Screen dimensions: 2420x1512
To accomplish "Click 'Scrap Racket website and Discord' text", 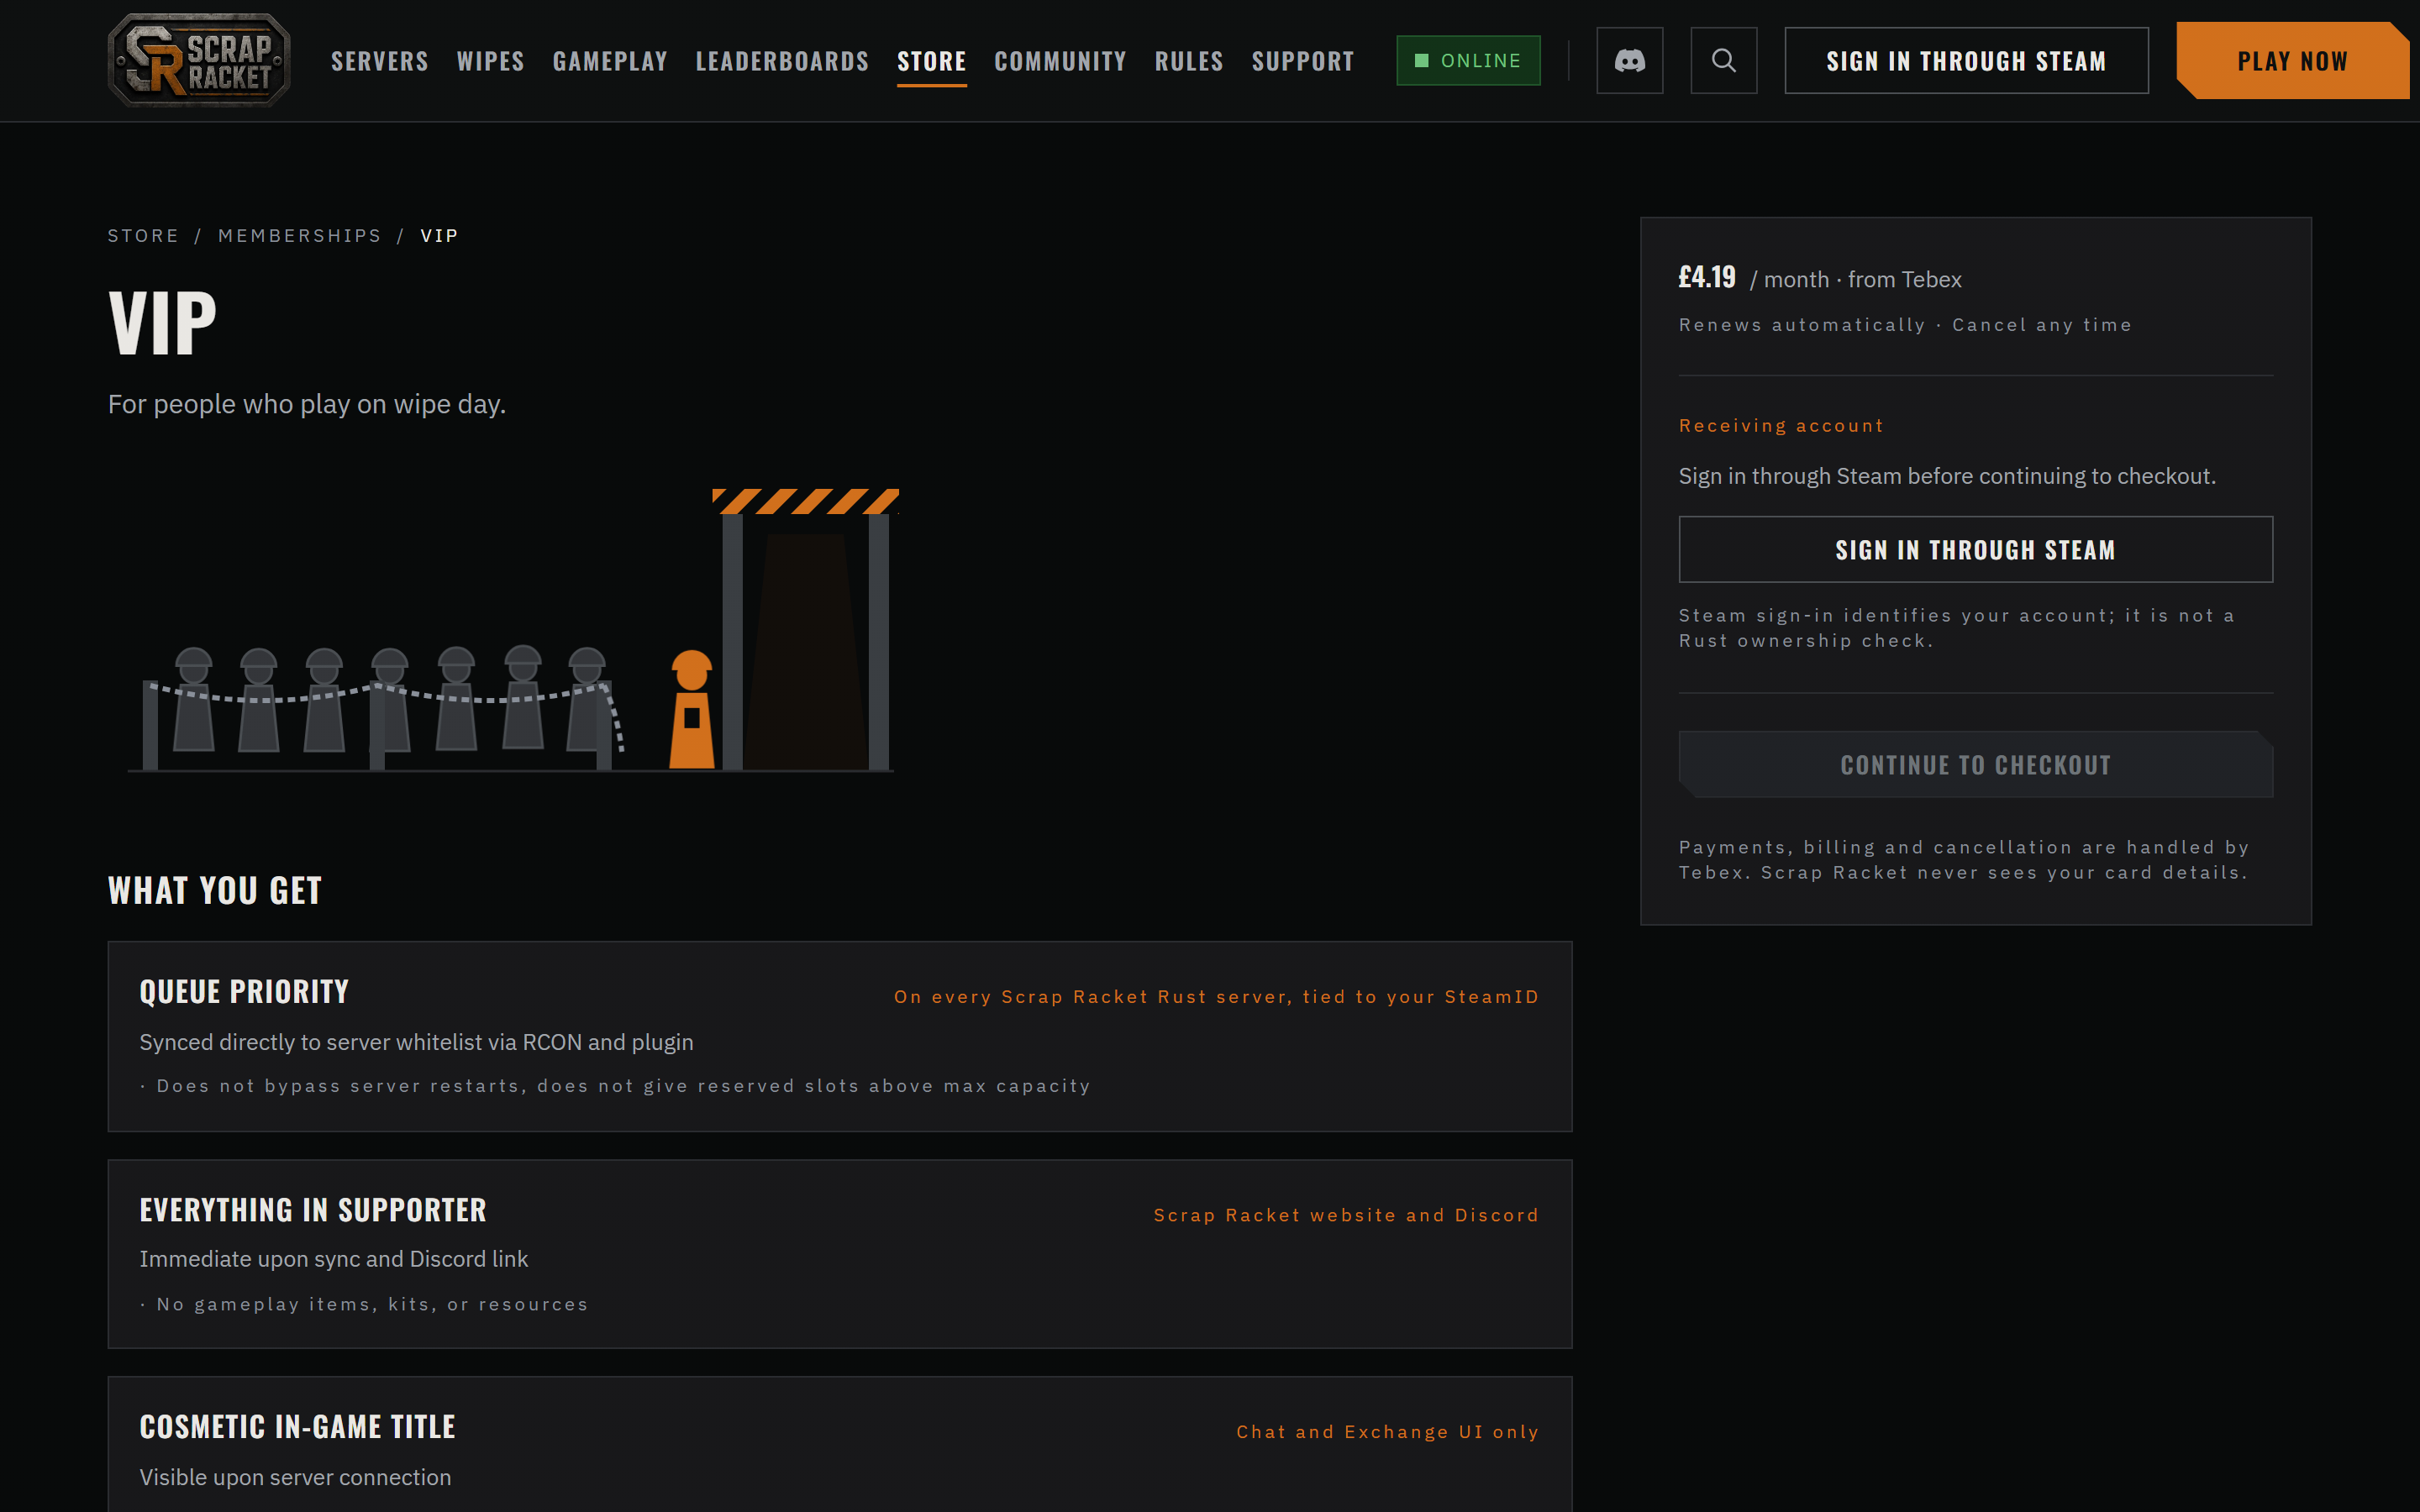I will pyautogui.click(x=1346, y=1215).
